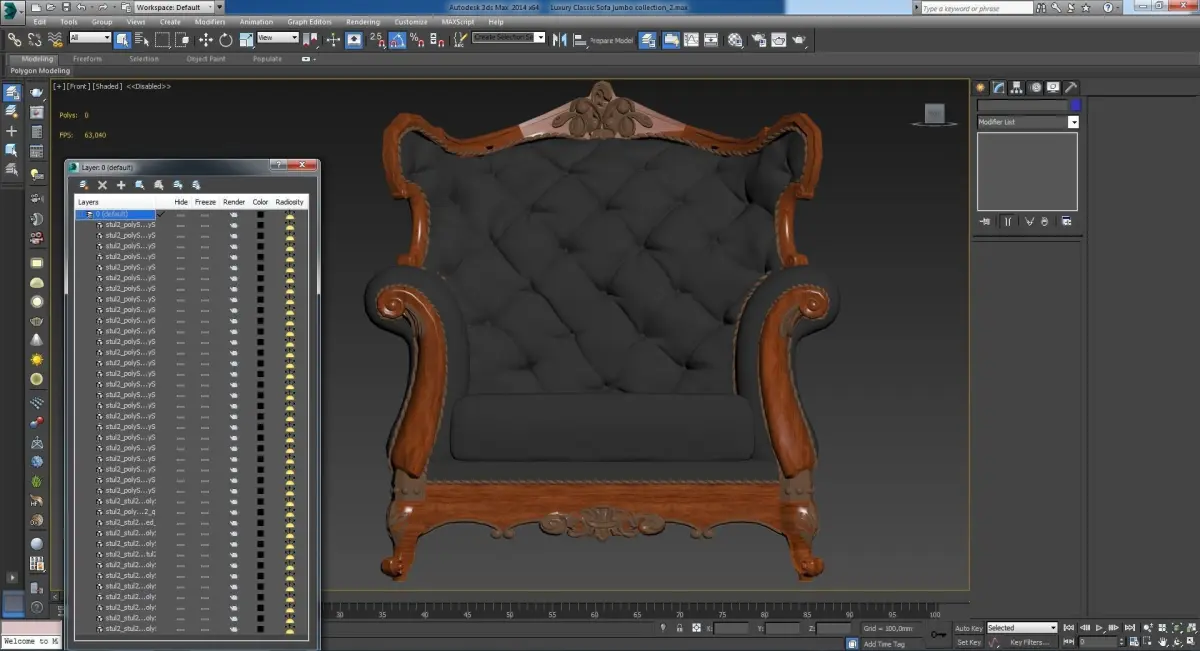
Task: Toggle the Angle Snap button
Action: click(397, 40)
